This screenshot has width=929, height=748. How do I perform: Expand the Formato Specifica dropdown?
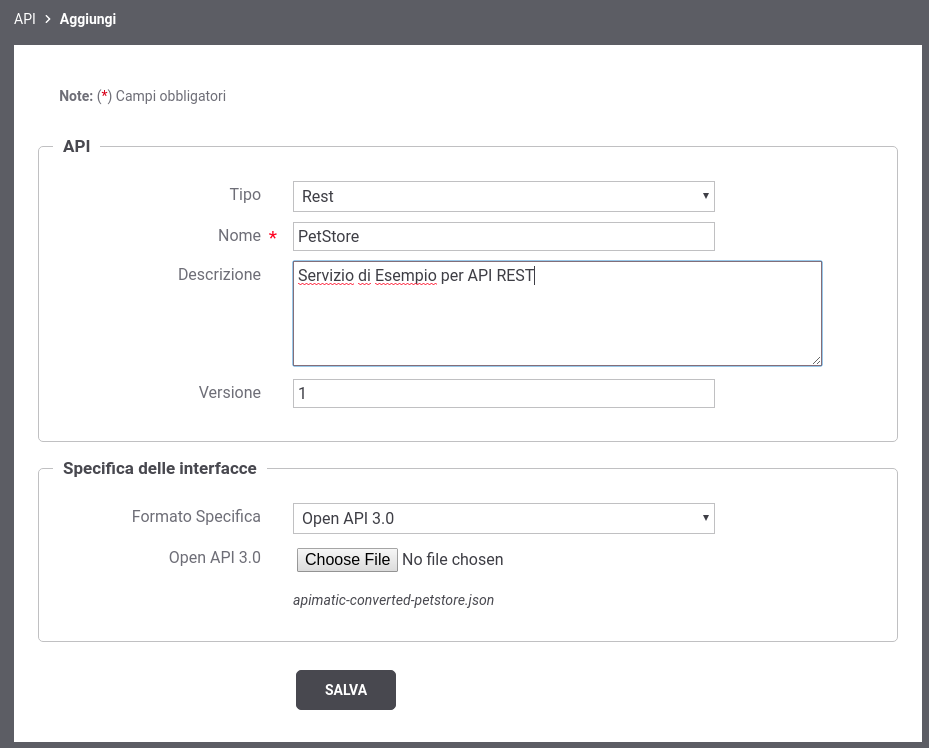coord(504,518)
